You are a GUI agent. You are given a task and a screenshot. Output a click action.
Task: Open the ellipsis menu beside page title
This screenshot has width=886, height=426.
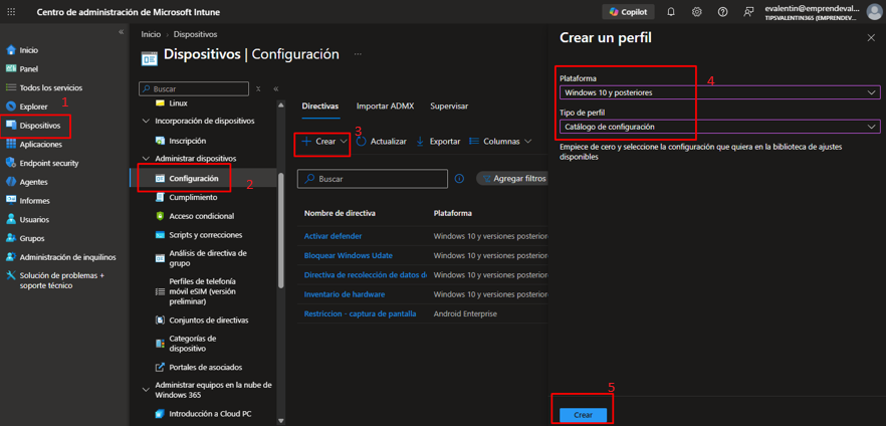tap(358, 54)
